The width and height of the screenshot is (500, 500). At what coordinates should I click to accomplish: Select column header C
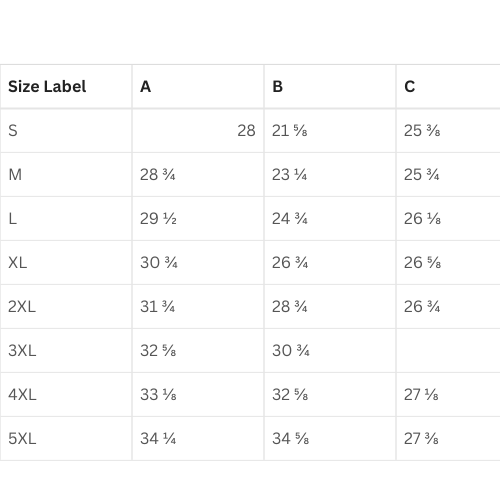[409, 87]
